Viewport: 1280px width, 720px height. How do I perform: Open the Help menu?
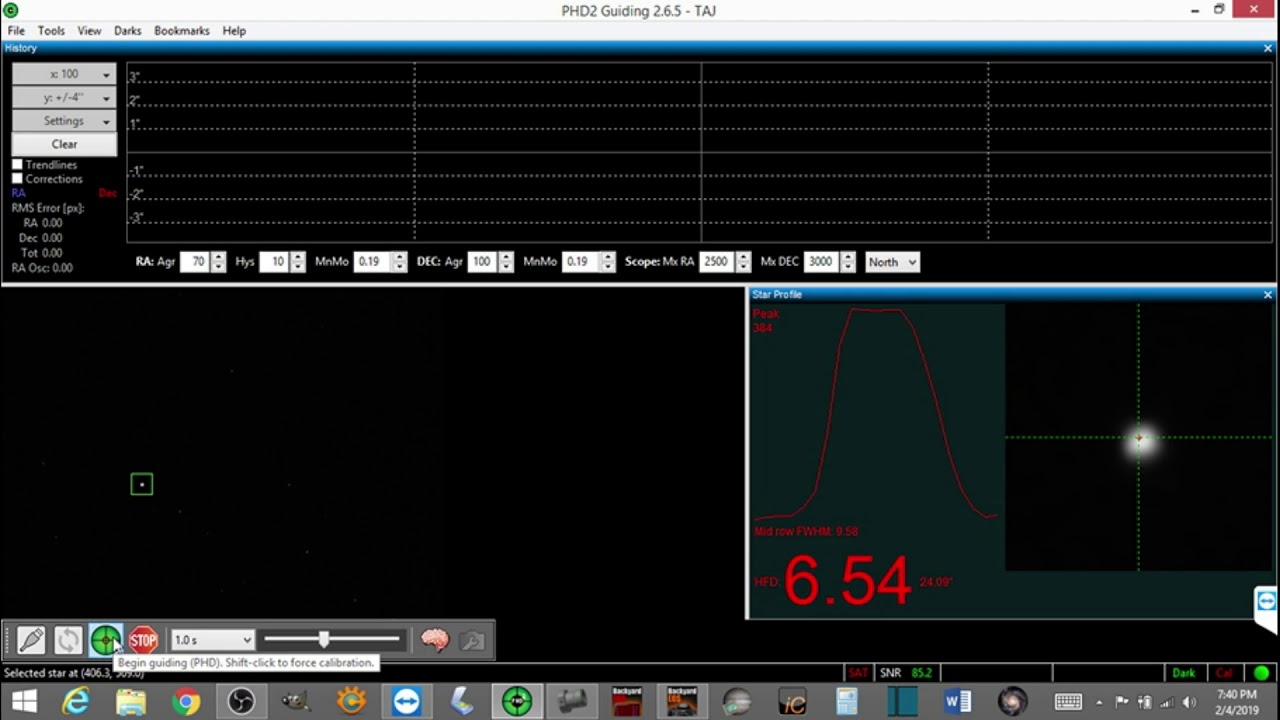[x=234, y=31]
